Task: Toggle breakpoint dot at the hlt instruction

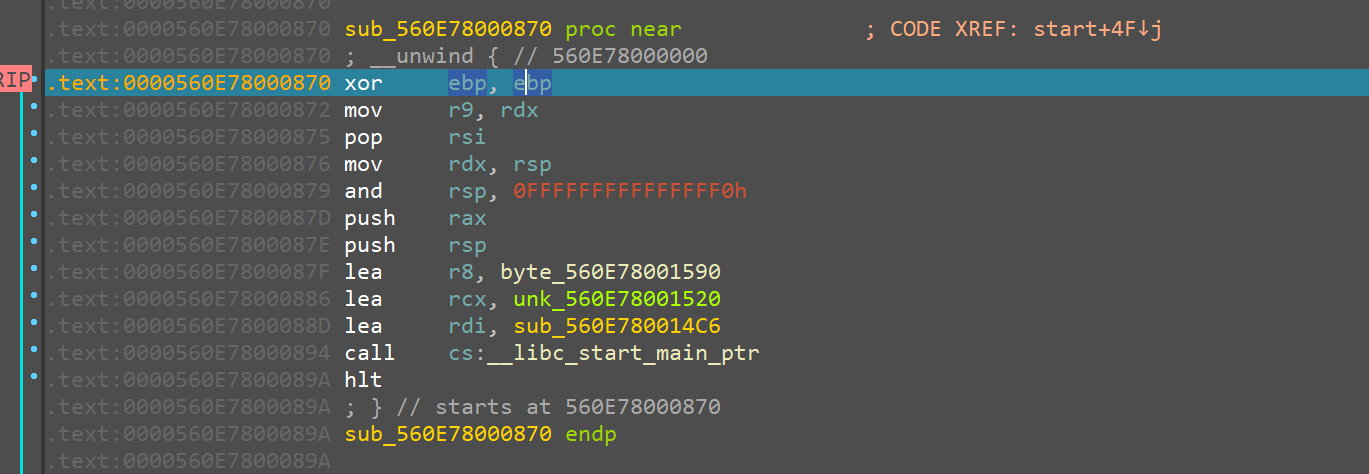Action: (x=35, y=376)
